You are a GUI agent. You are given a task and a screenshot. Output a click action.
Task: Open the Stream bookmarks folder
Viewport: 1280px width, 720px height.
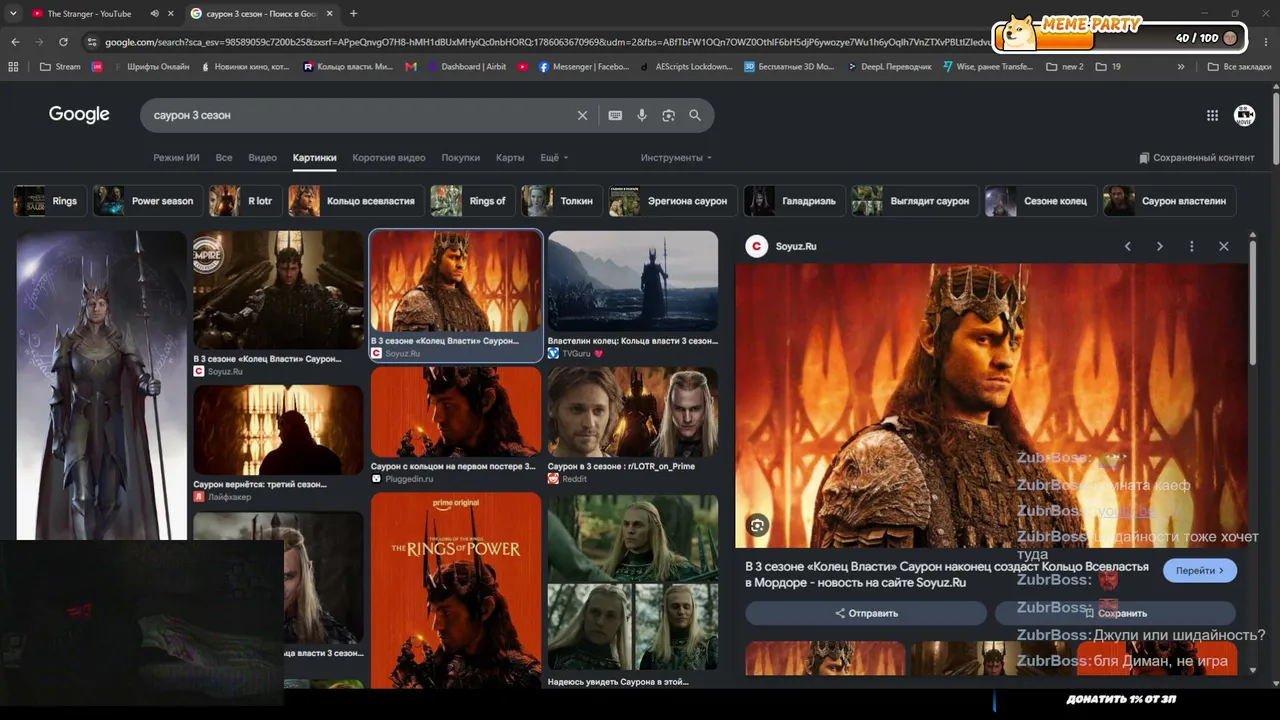point(60,67)
